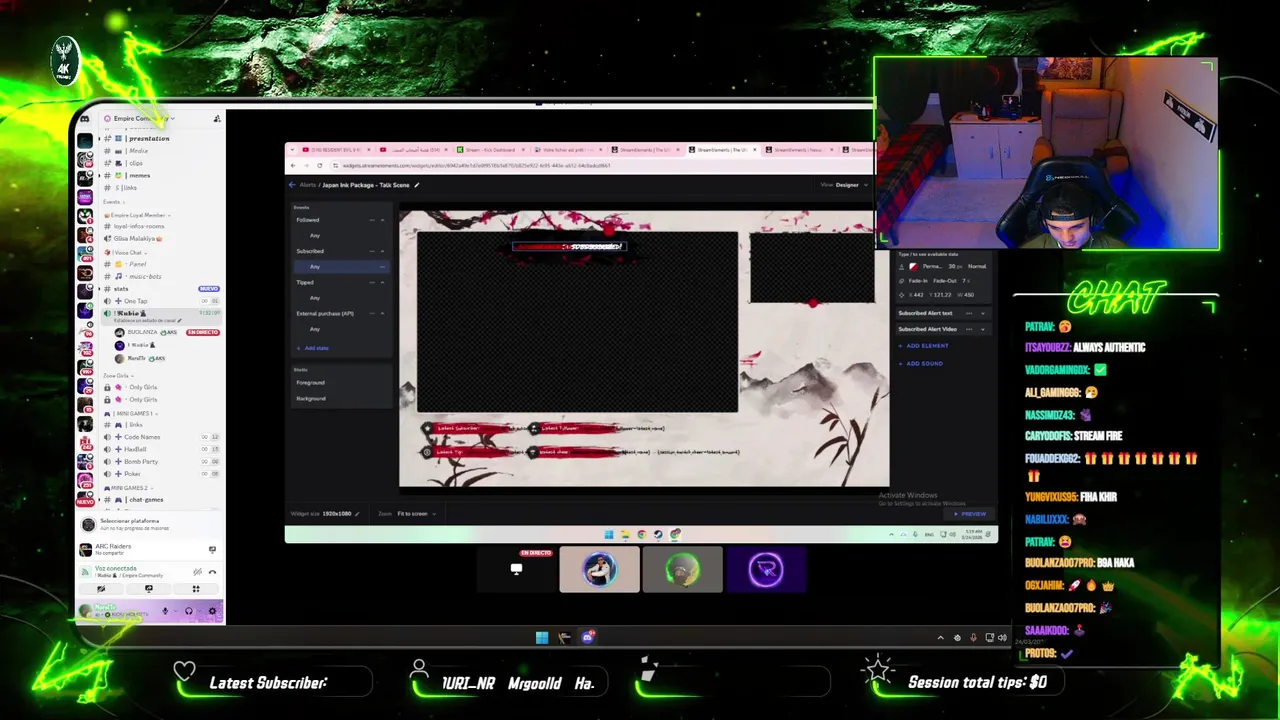Toggle noise suppression icon next to Voz conectada
1280x720 pixels.
[197, 572]
